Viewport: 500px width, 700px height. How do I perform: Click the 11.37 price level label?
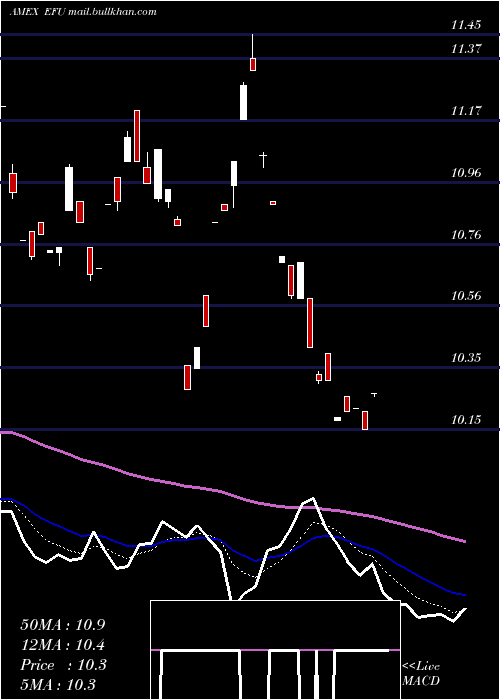coord(466,49)
